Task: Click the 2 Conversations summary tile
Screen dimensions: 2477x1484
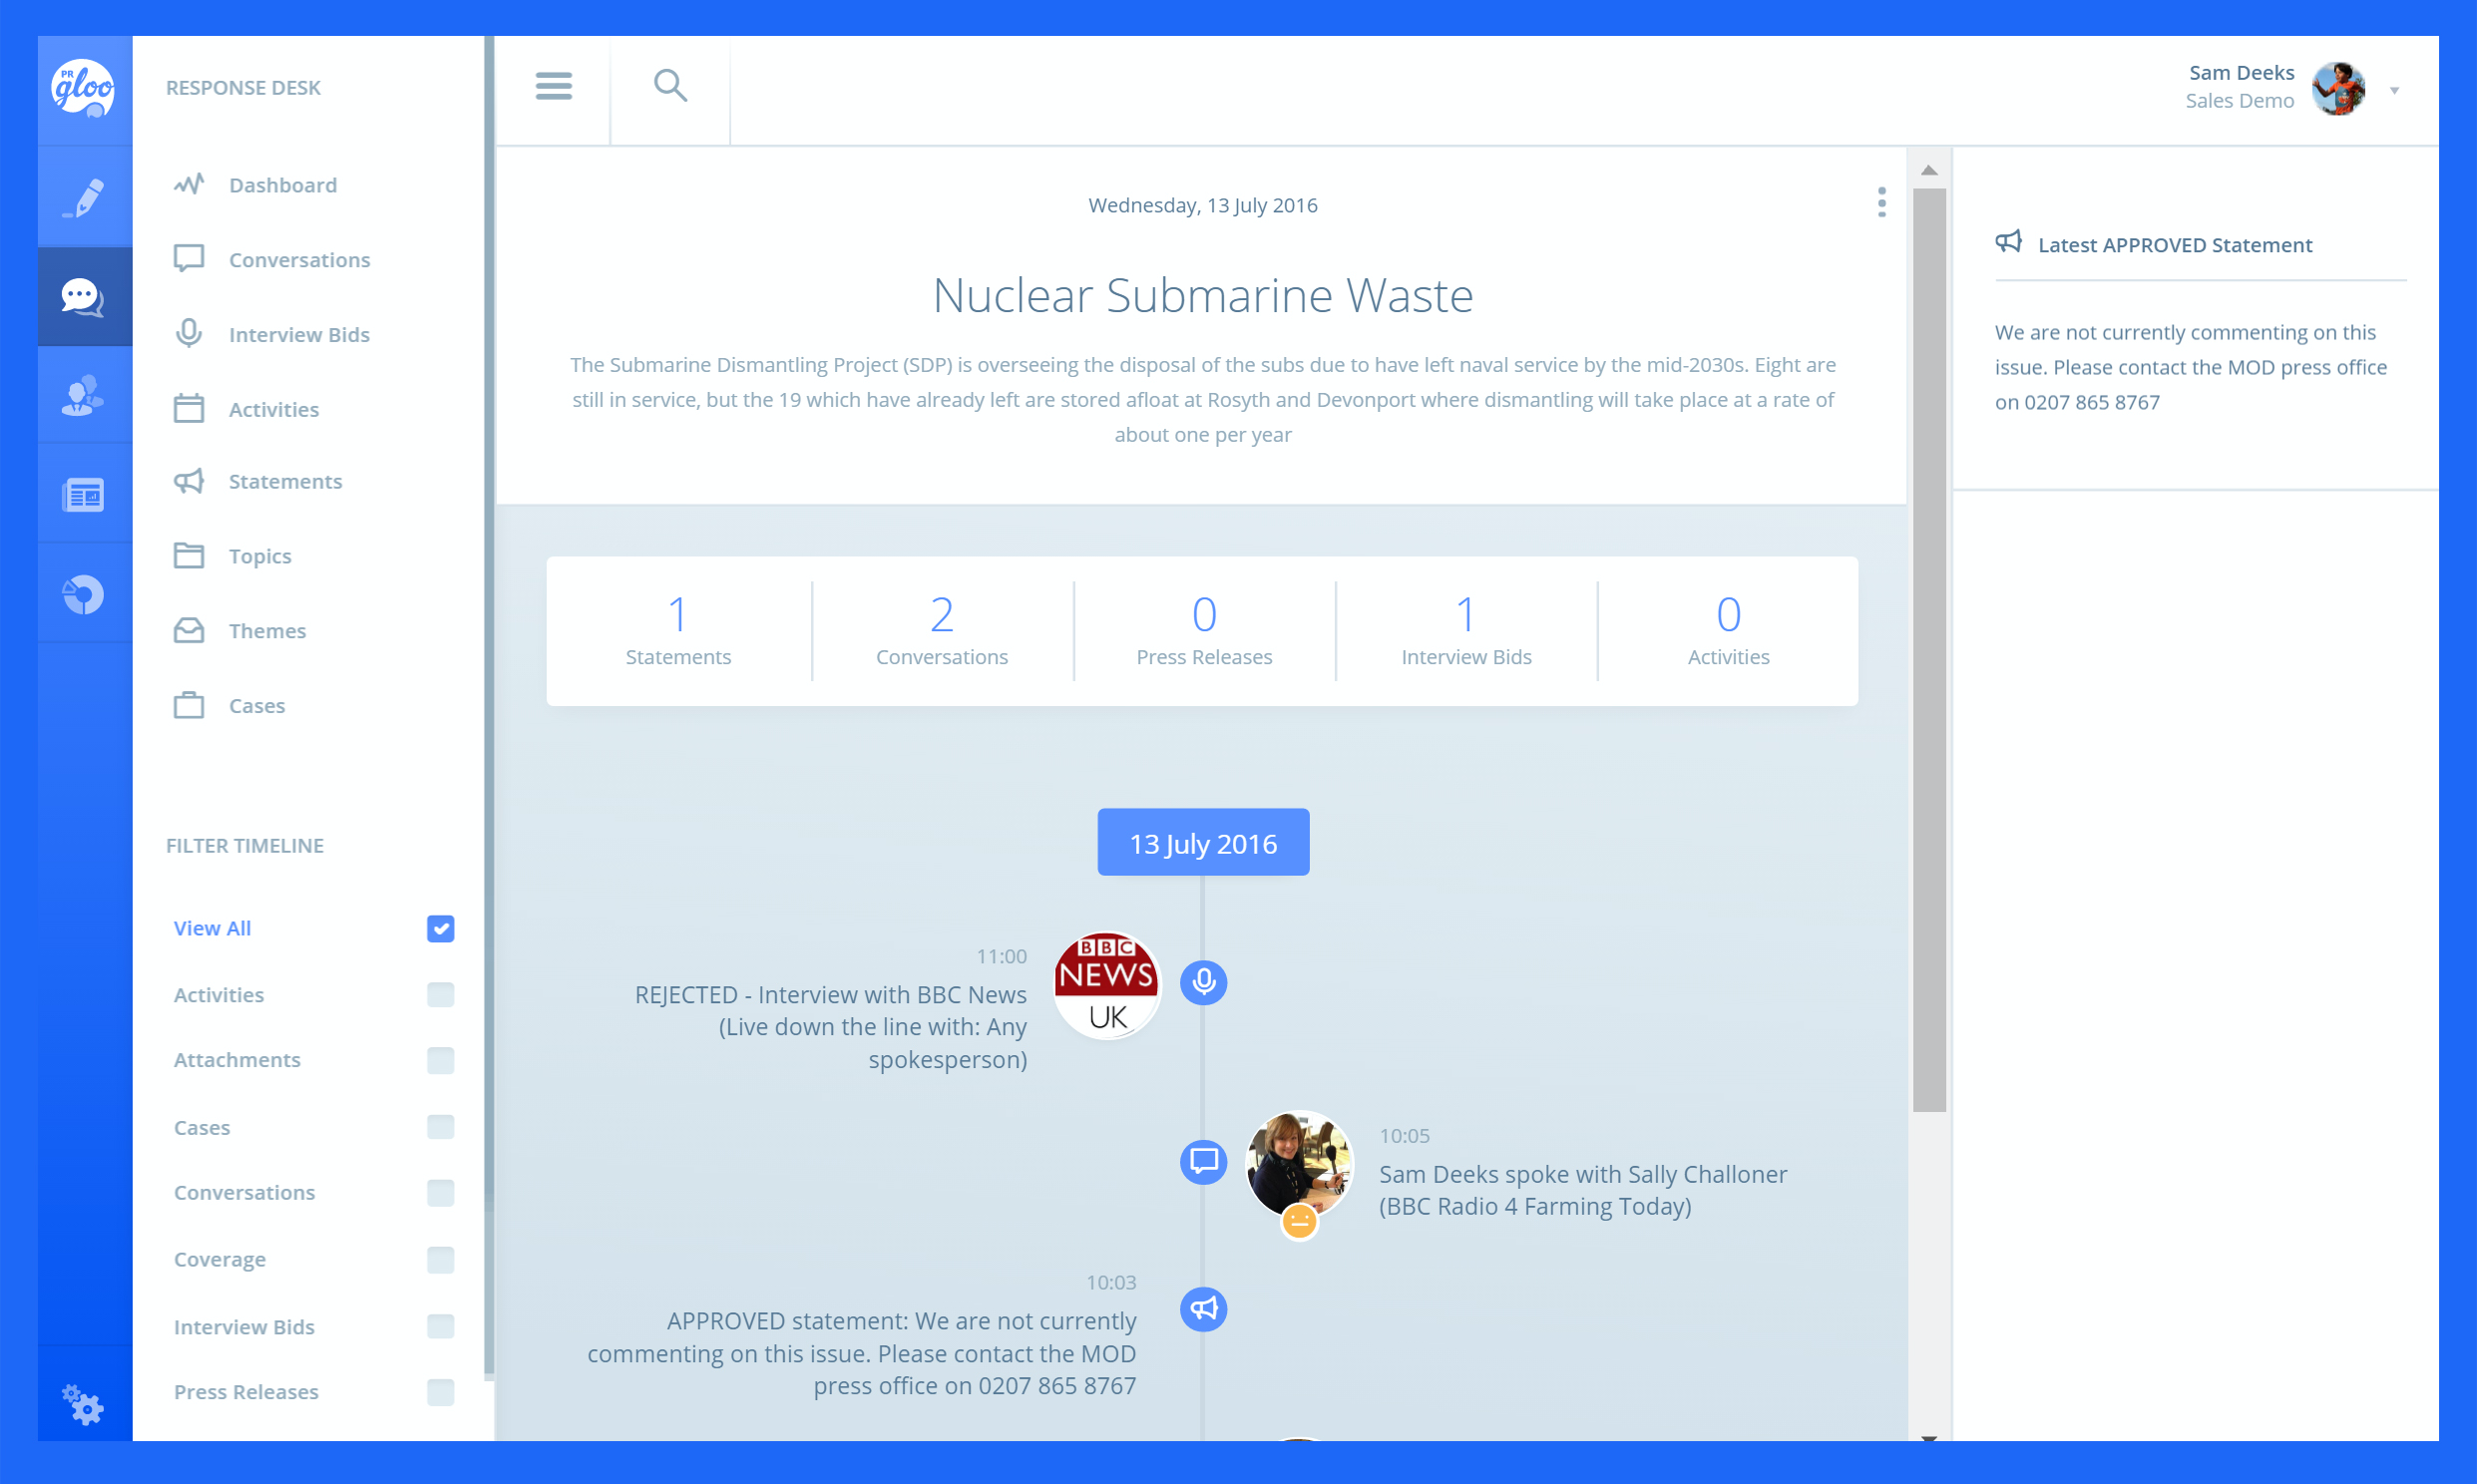Action: pyautogui.click(x=942, y=631)
